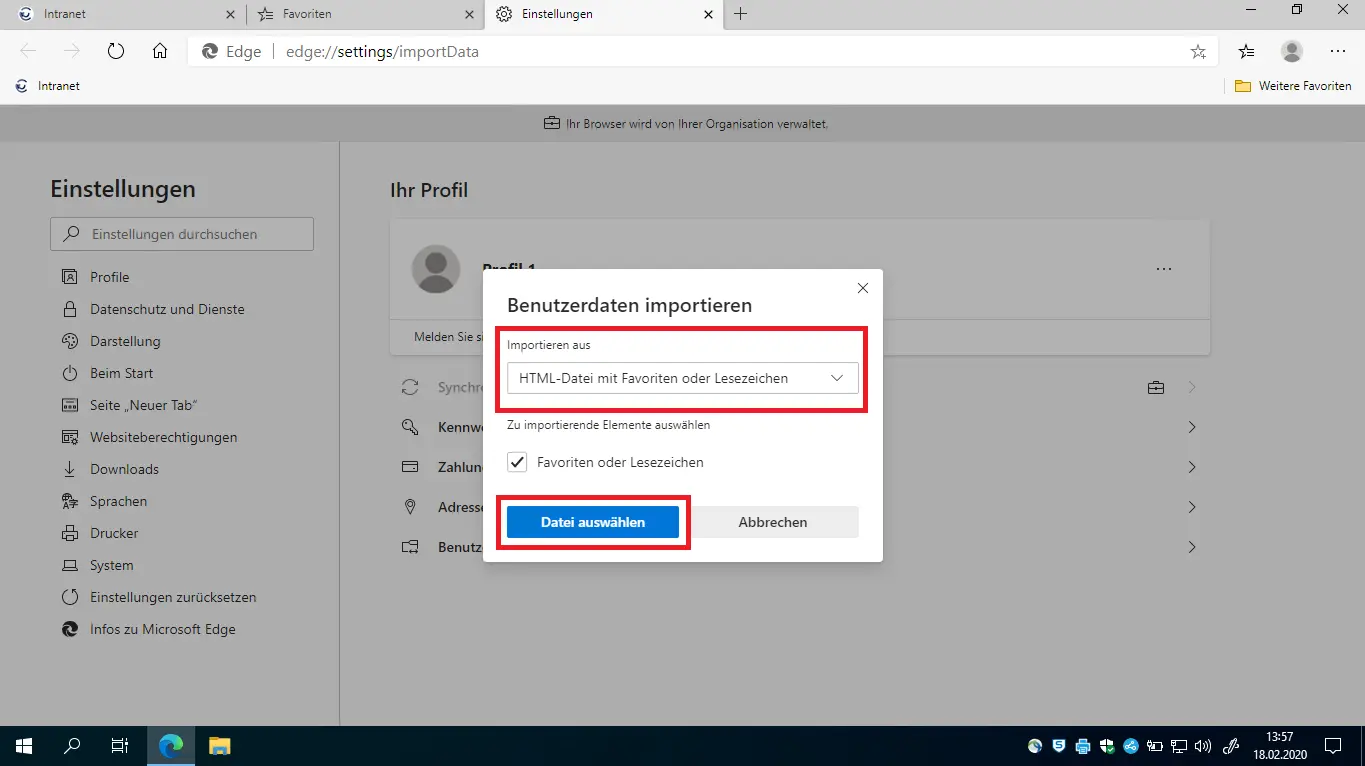The width and height of the screenshot is (1365, 766).
Task: Open the Favorites list toolbar icon
Action: click(x=1246, y=51)
